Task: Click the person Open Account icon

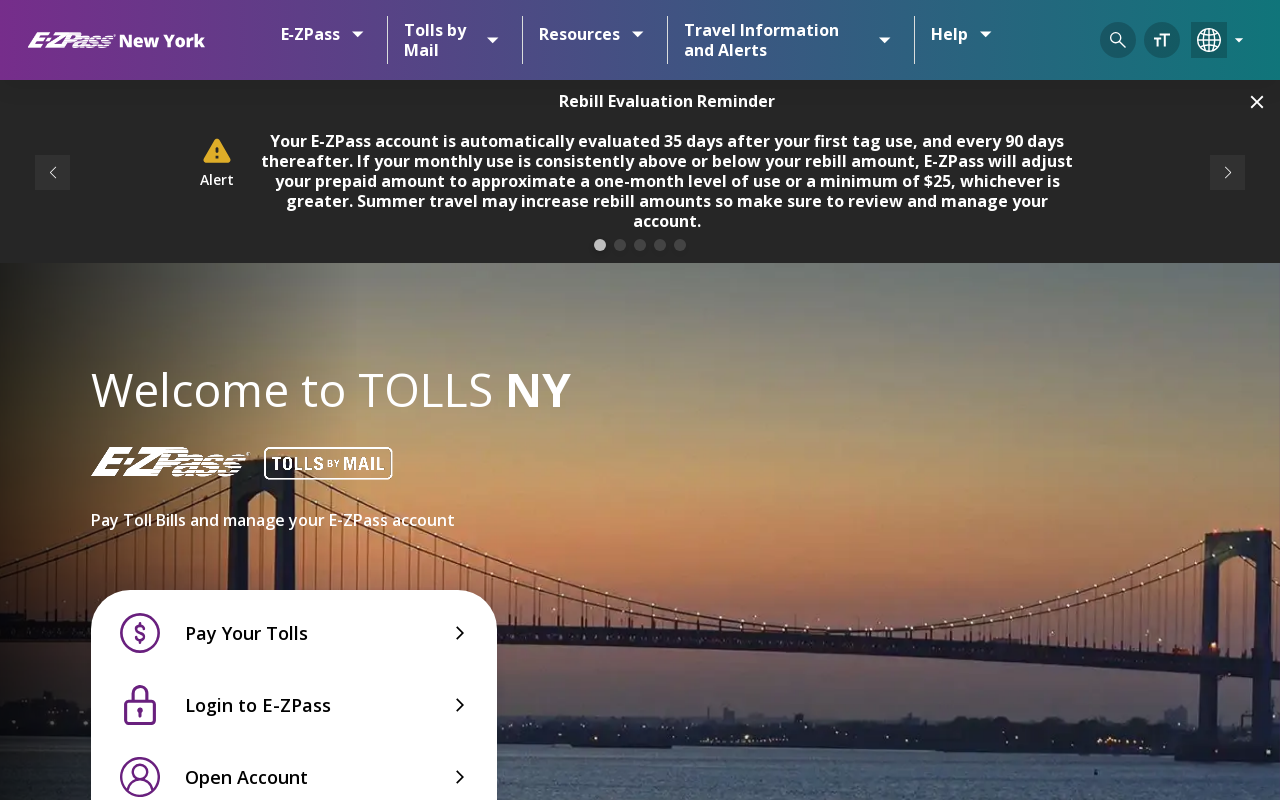Action: click(x=140, y=777)
